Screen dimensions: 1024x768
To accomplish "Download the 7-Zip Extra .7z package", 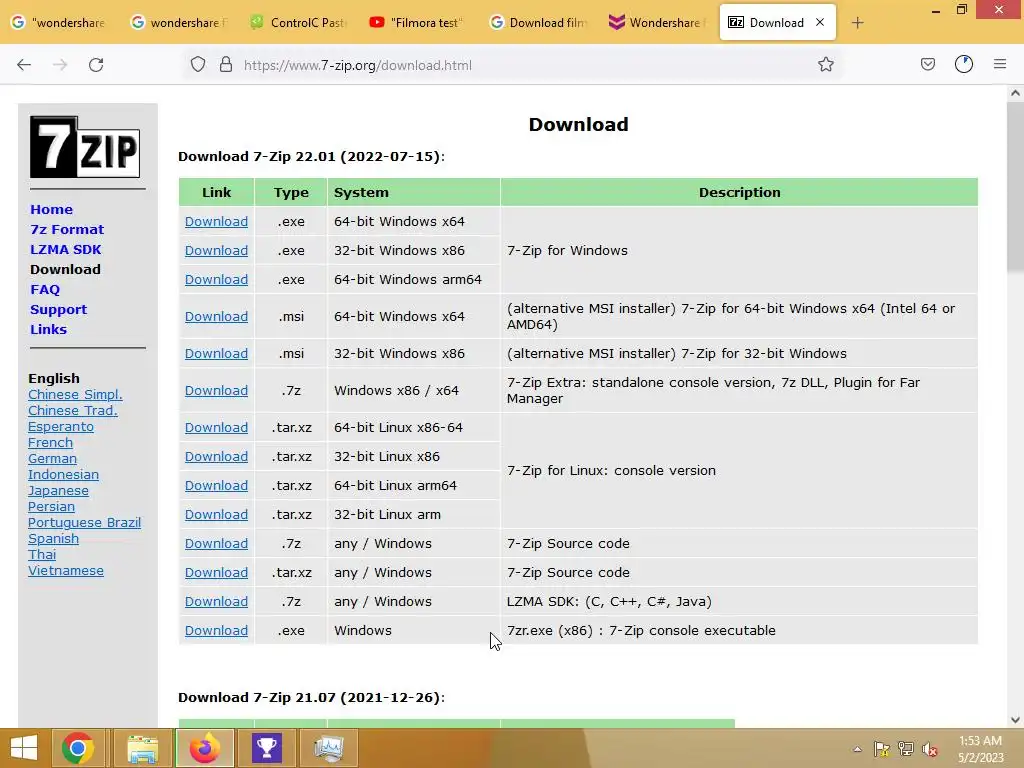I will click(216, 391).
